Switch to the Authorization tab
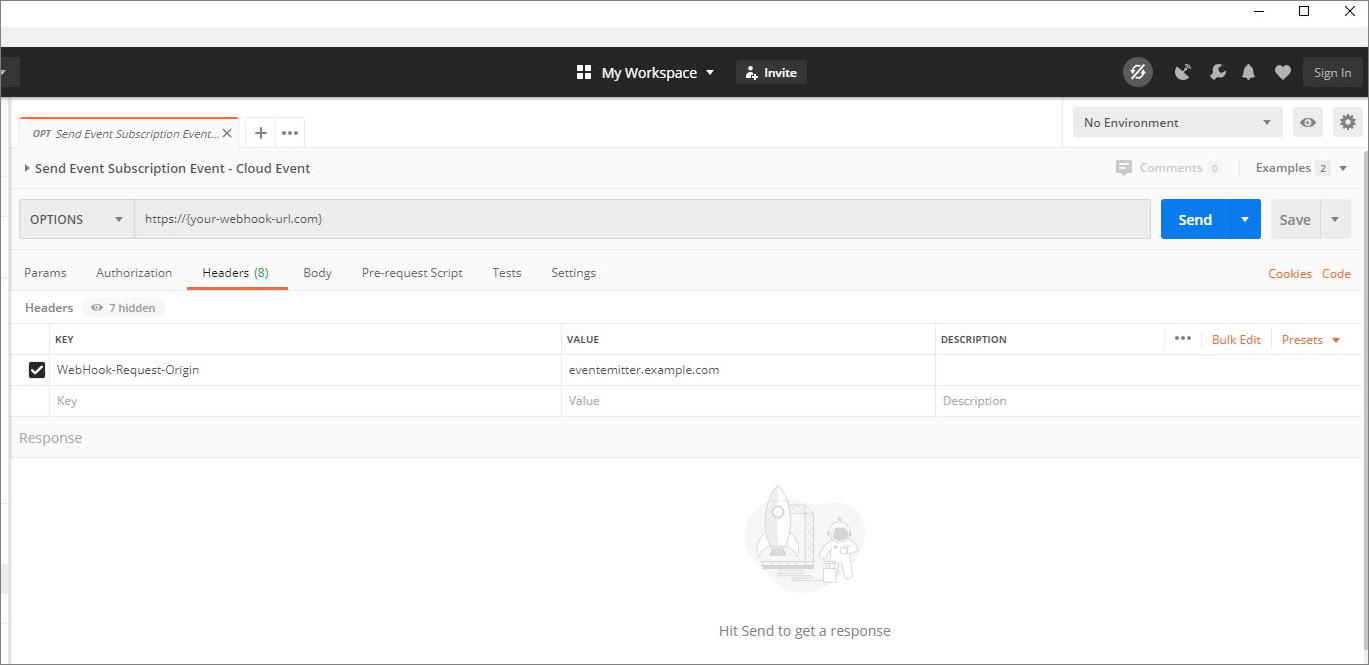The image size is (1369, 665). 134,273
